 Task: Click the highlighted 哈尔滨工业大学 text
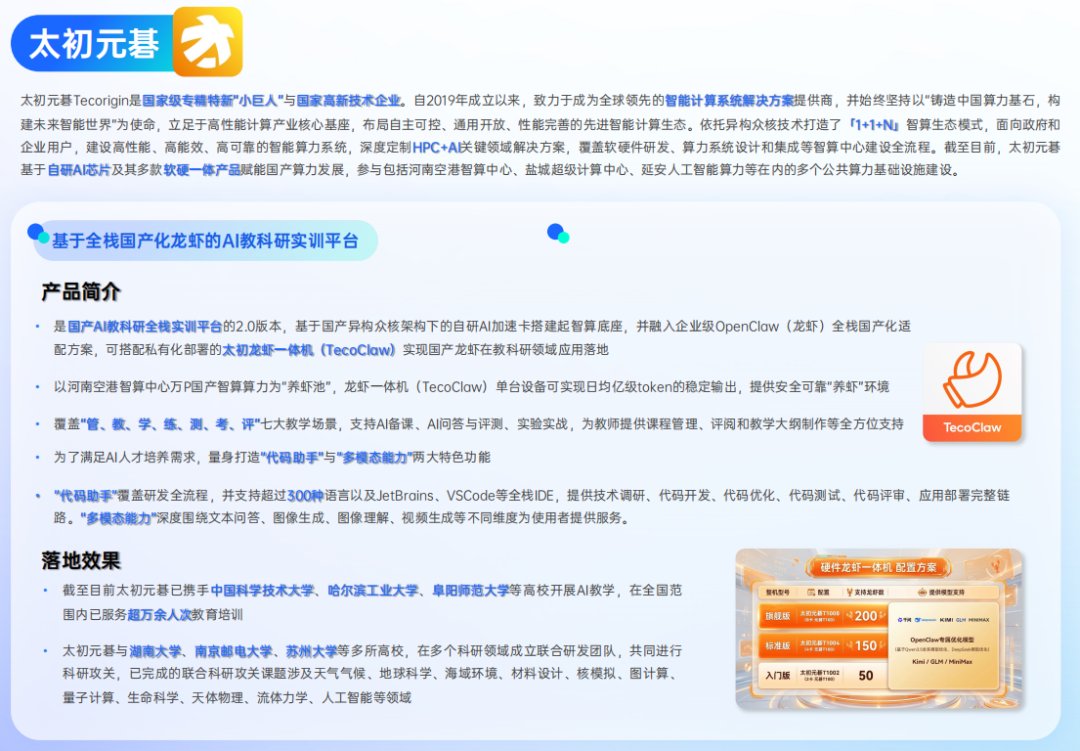tap(373, 590)
